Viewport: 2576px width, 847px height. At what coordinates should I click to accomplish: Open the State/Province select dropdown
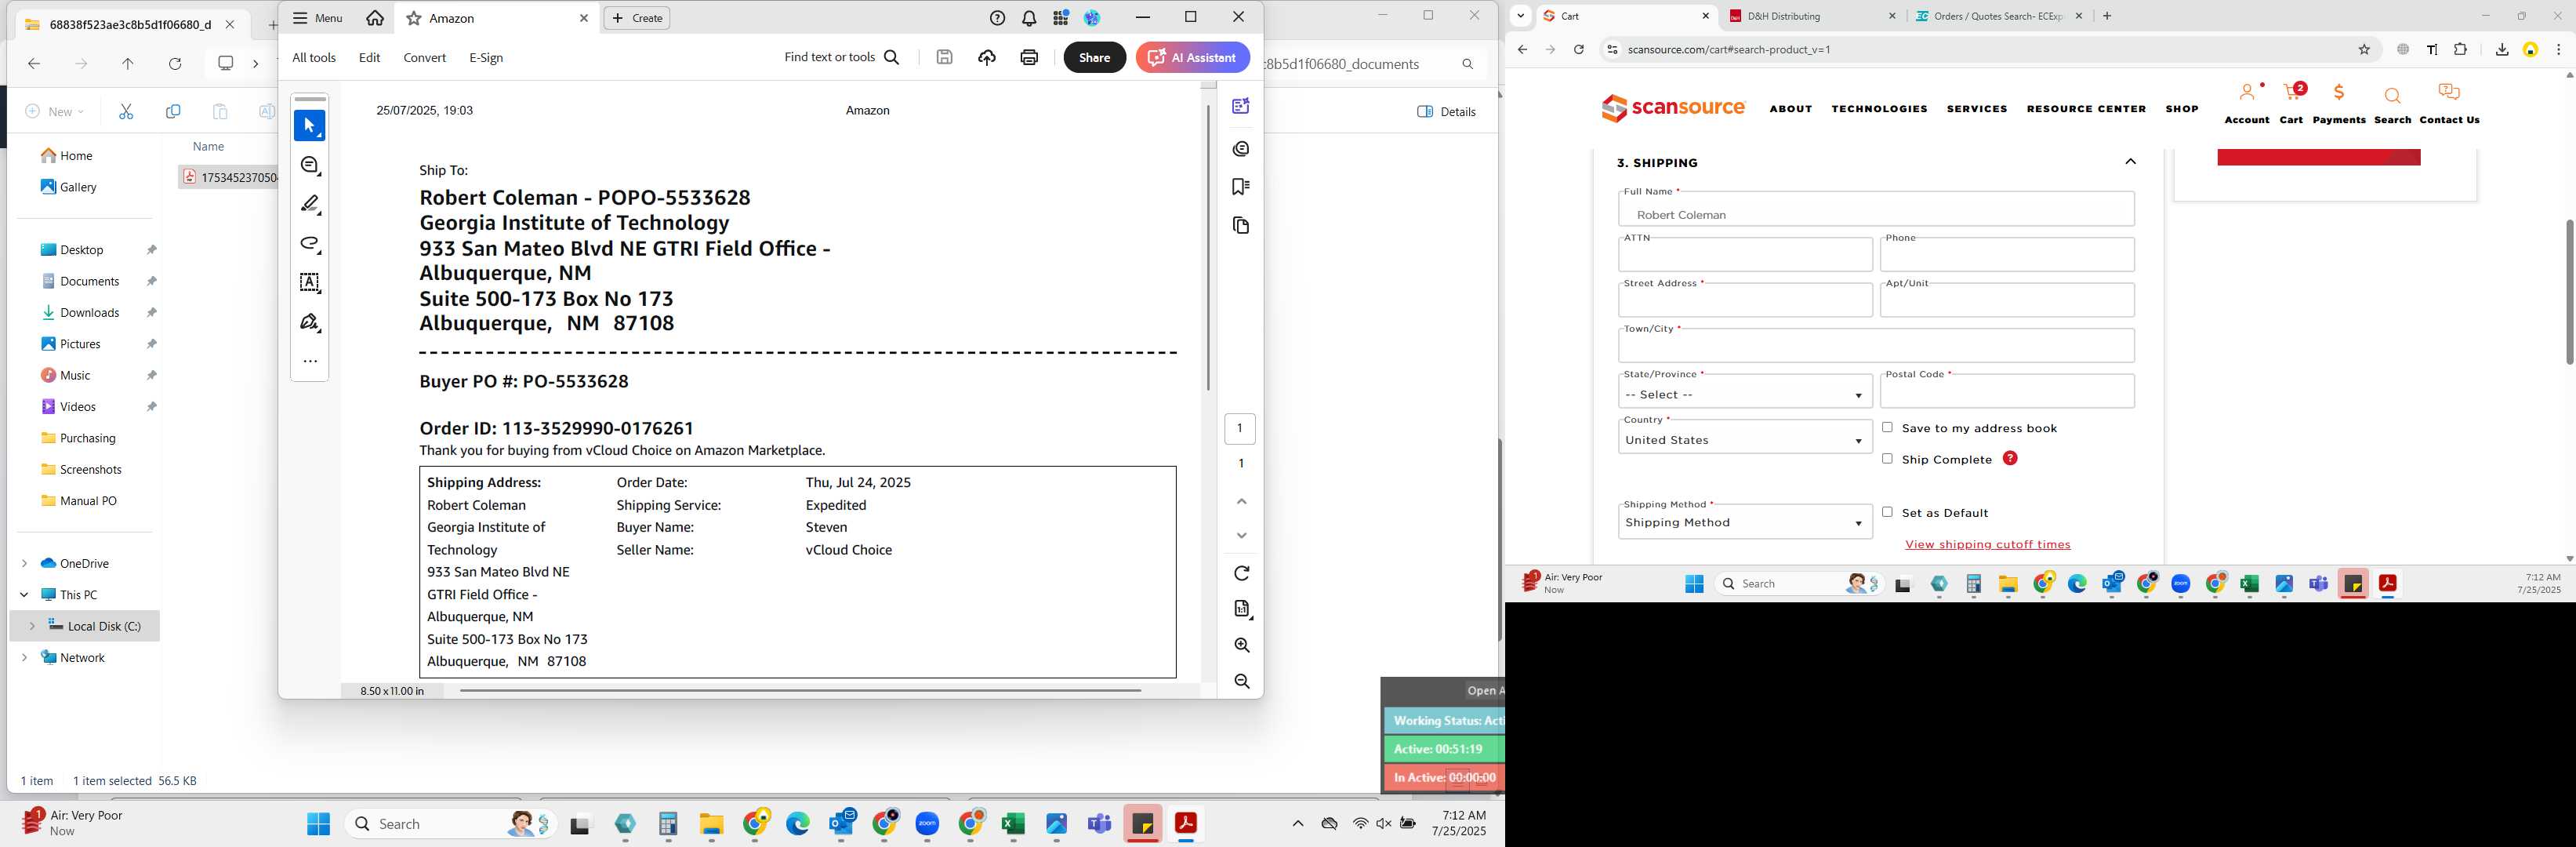pos(1745,392)
